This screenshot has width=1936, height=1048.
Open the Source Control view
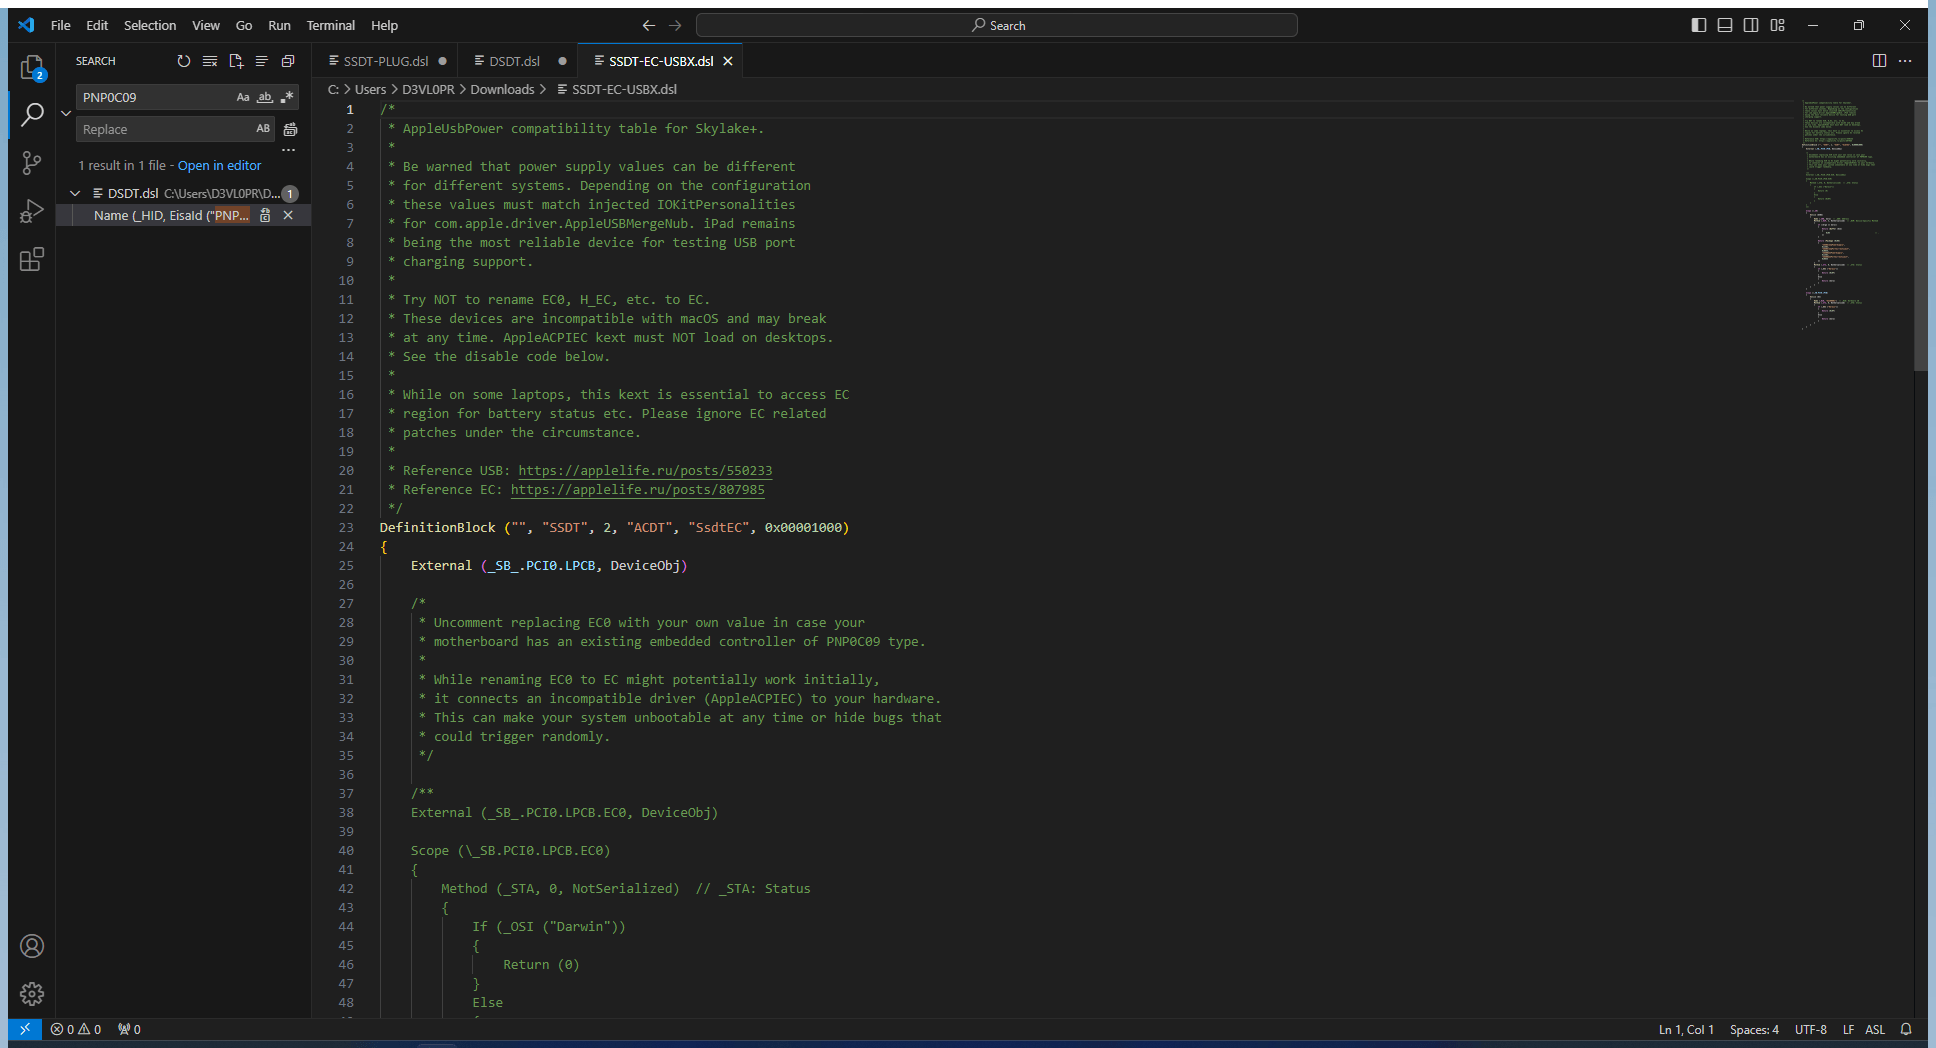[32, 163]
